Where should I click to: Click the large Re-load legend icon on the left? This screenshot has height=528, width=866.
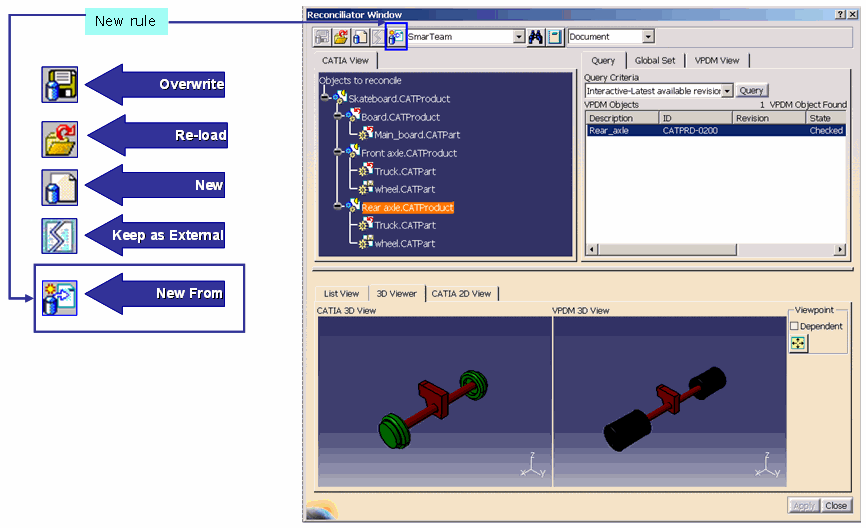coord(60,139)
